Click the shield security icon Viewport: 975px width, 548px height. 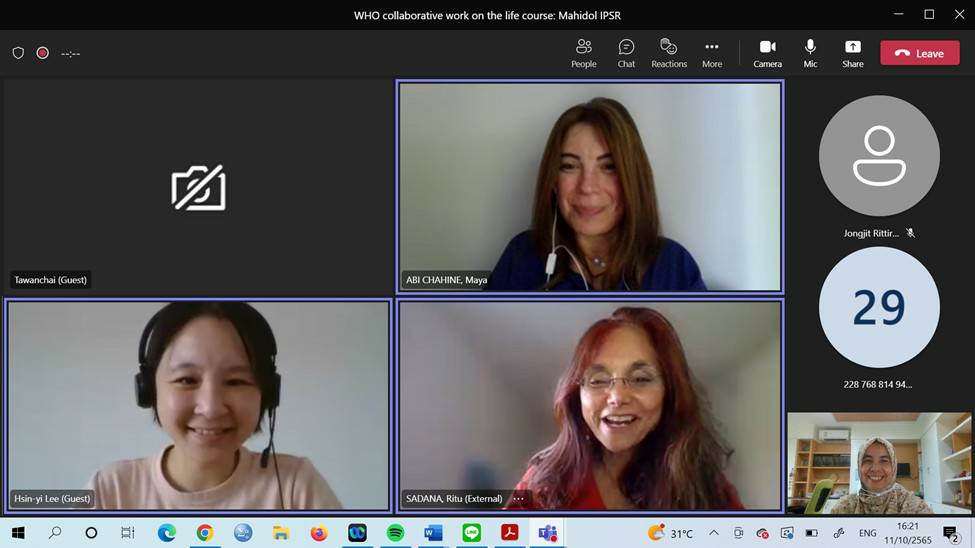tap(18, 53)
